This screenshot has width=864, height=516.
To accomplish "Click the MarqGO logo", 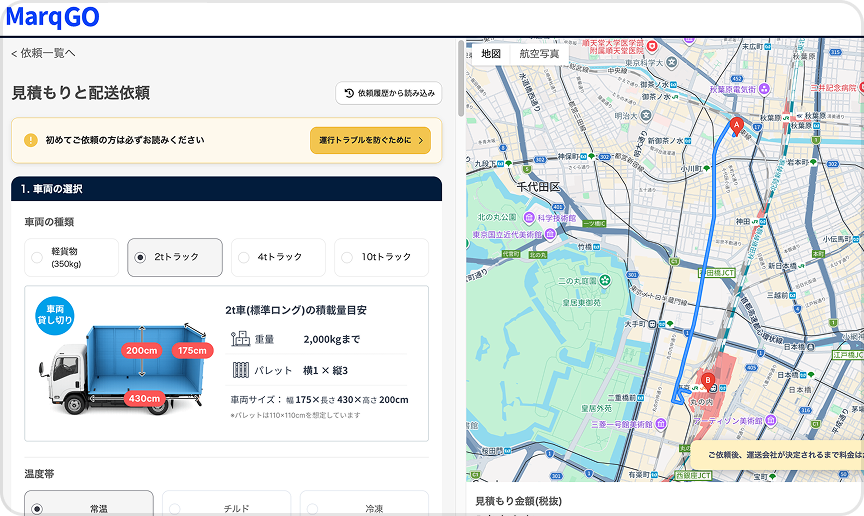I will pos(52,17).
